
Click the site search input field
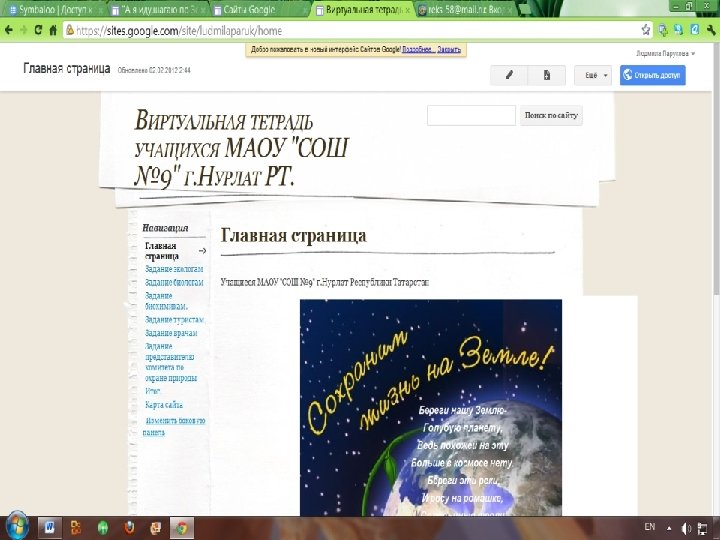[471, 115]
